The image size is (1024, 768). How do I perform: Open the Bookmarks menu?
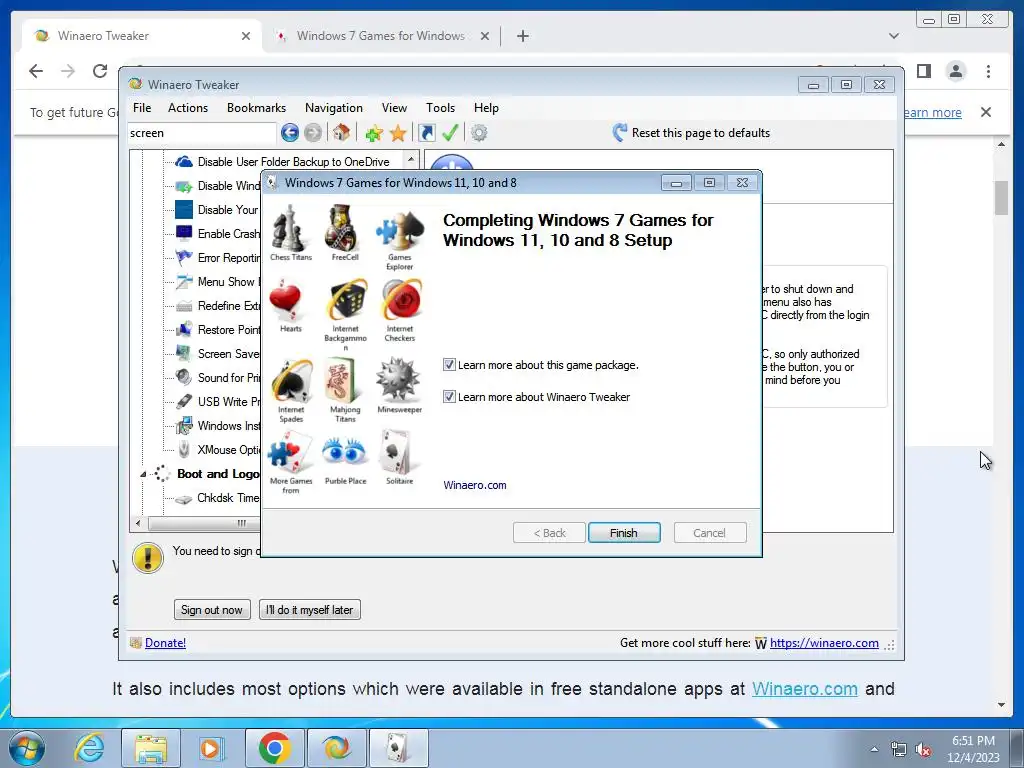[256, 108]
